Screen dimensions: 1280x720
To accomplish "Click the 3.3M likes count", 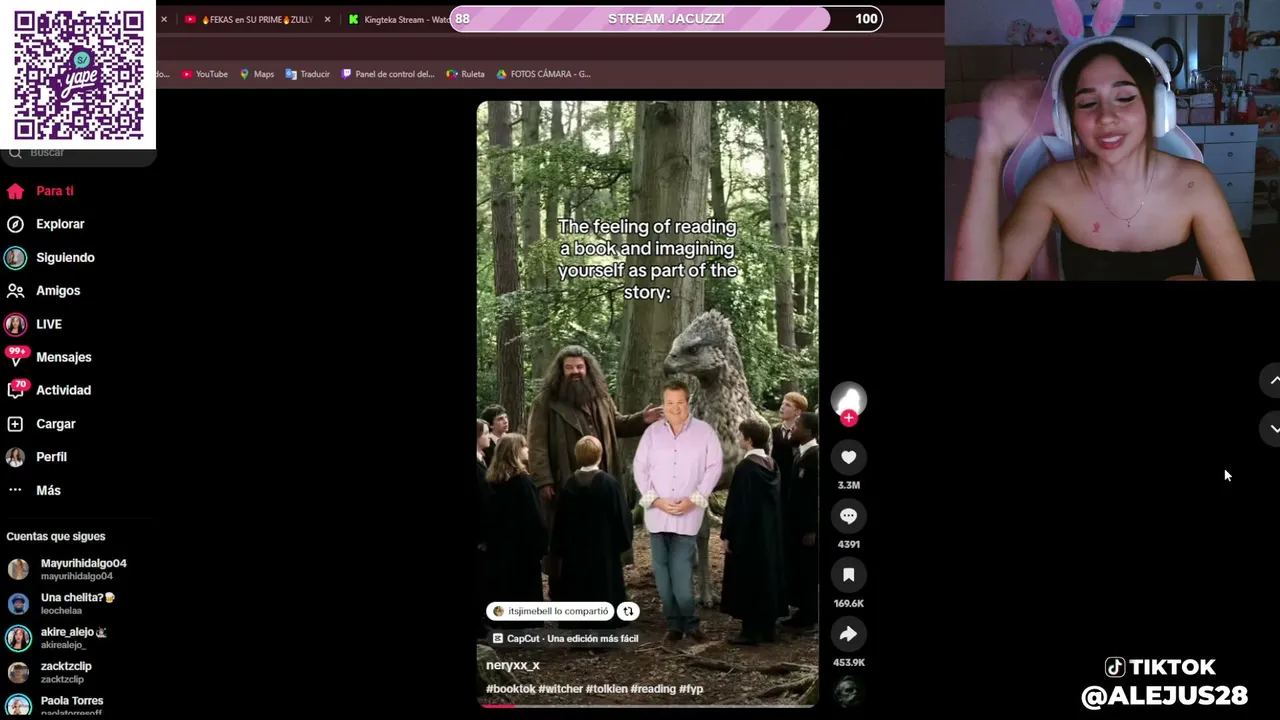I will 848,485.
